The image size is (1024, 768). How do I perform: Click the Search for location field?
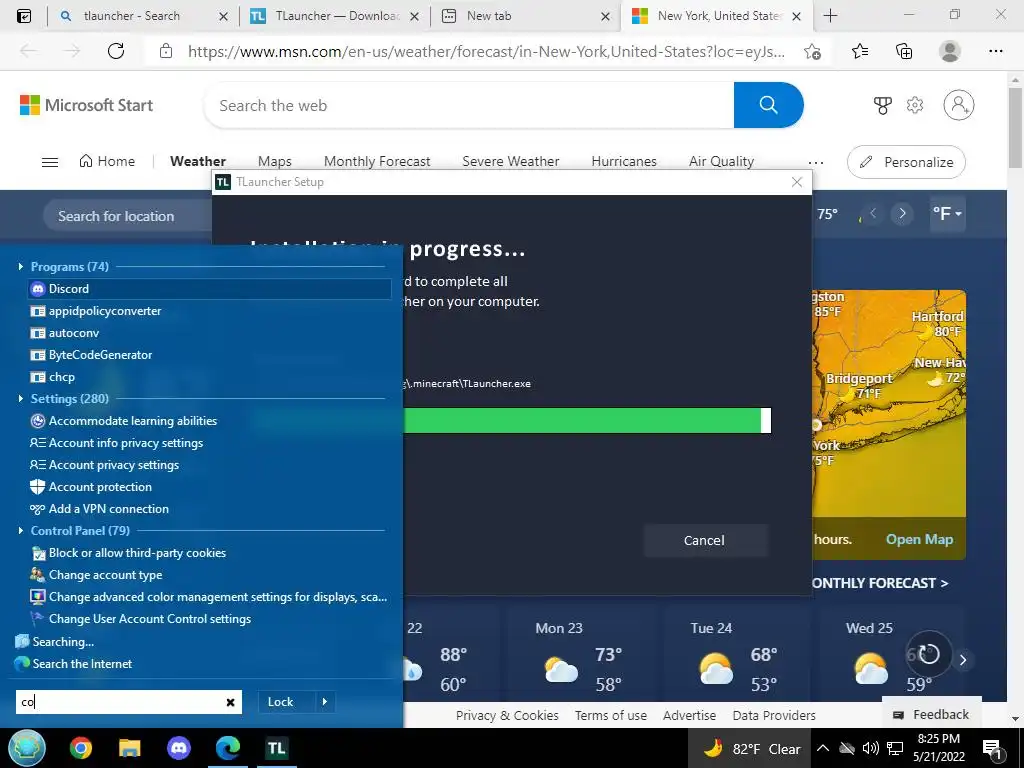coord(127,216)
